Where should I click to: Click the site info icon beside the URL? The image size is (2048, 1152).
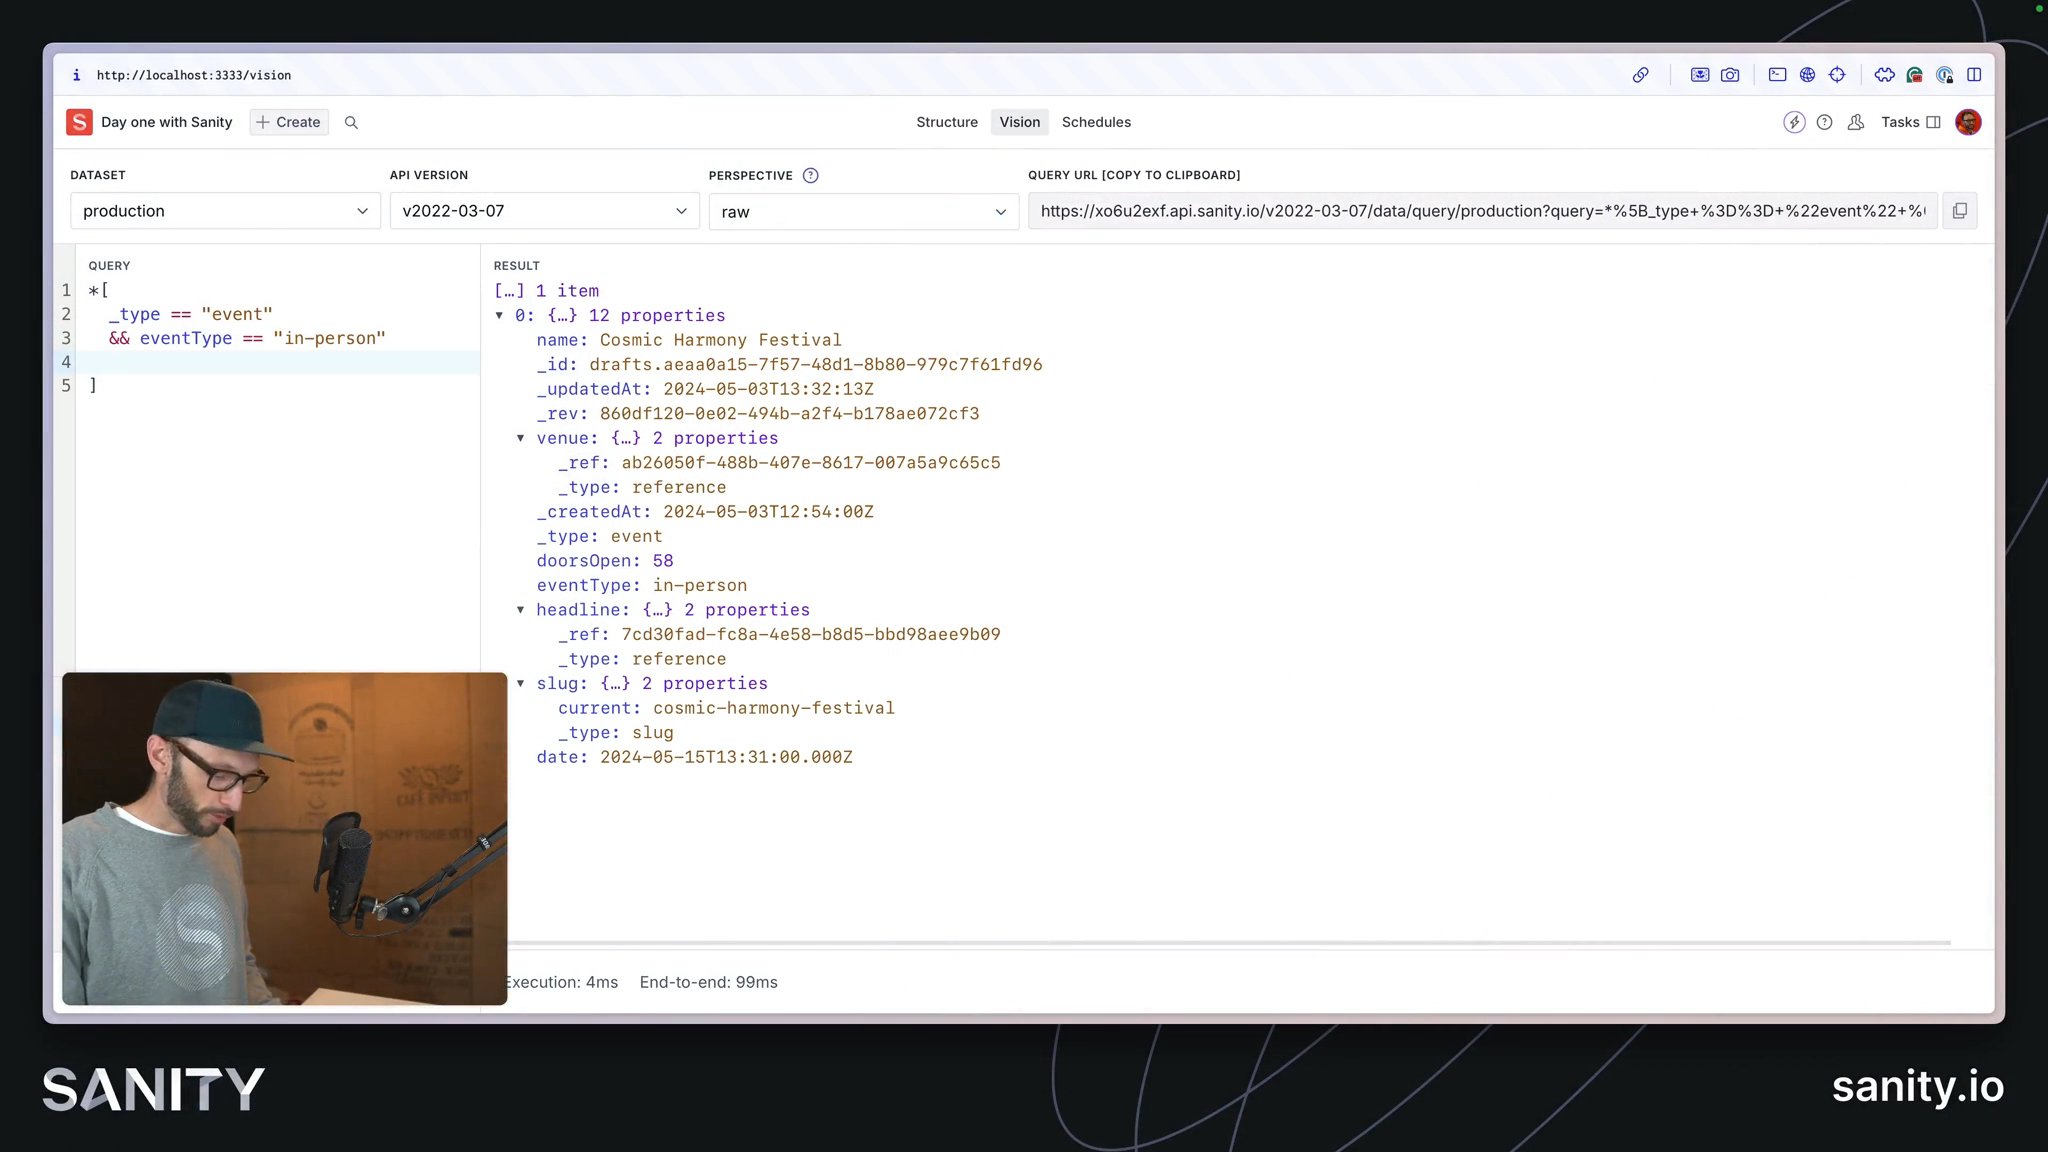(x=77, y=75)
